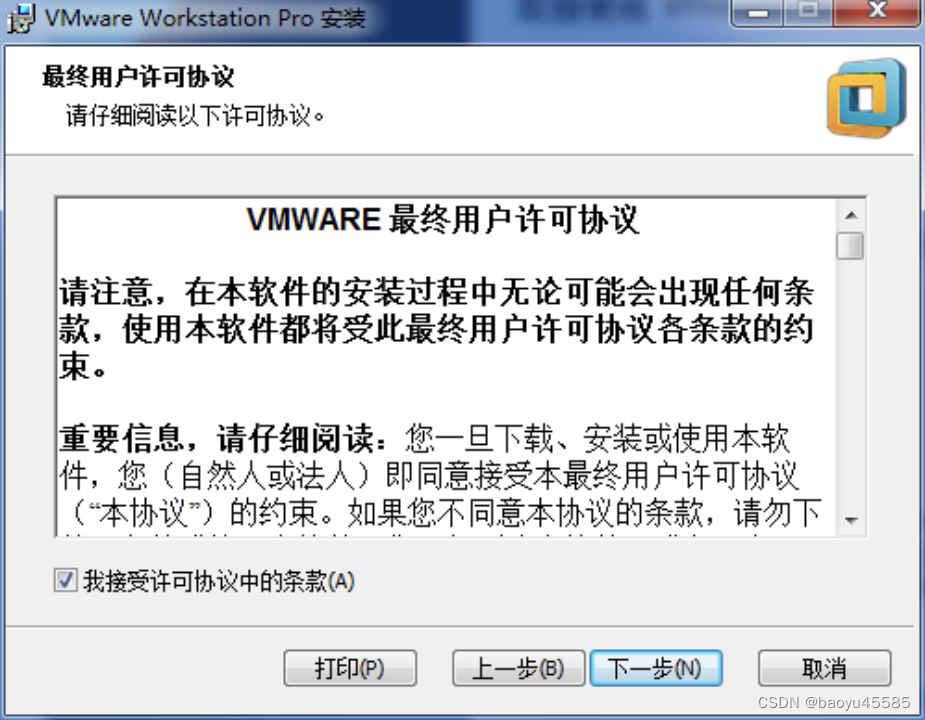Click the installer icon in the title bar
Image resolution: width=925 pixels, height=720 pixels.
pos(21,18)
